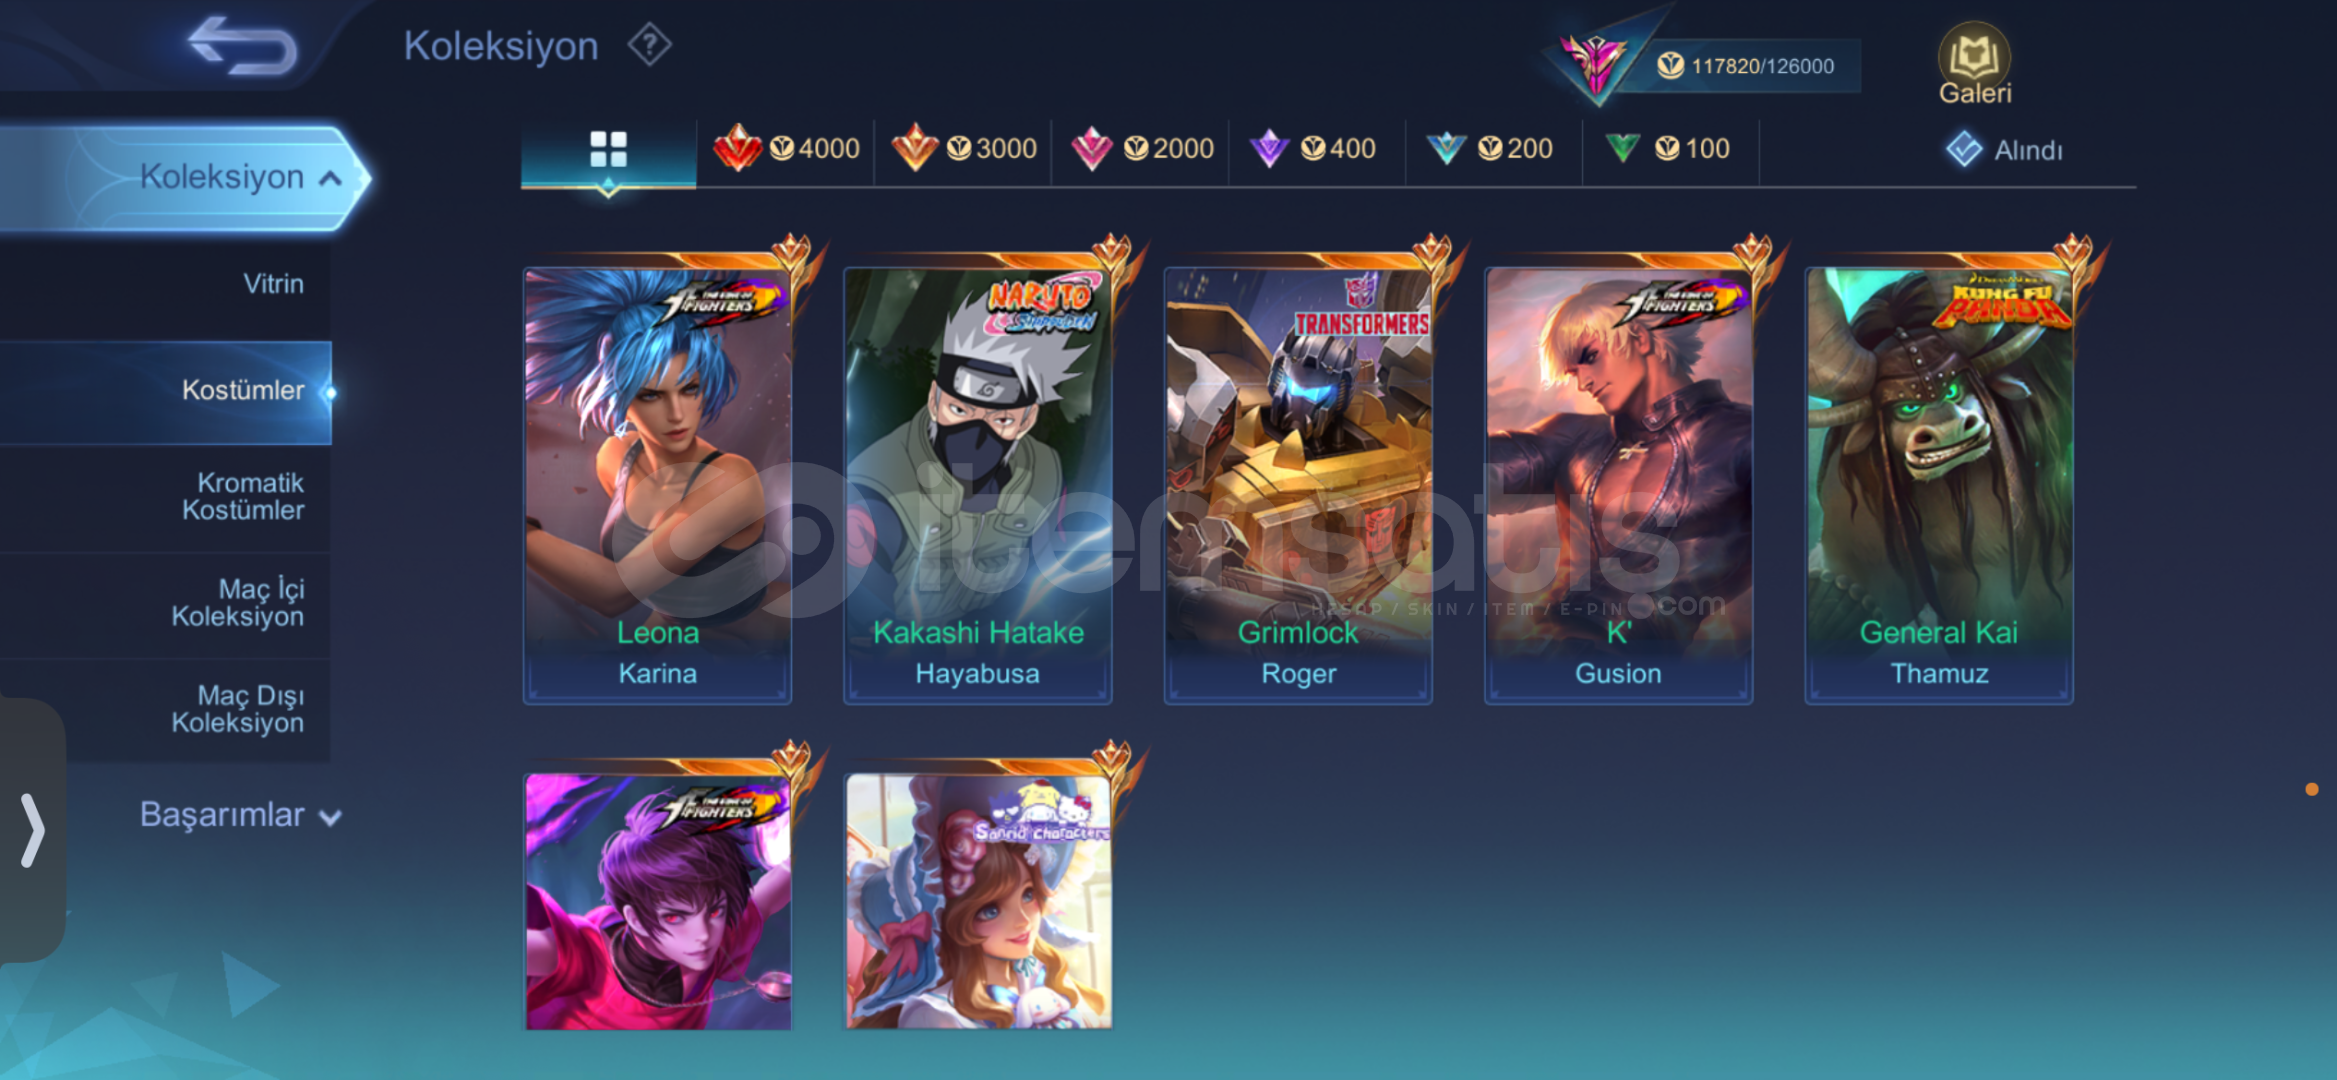Expand the Başarımlar sidebar section
Screen dimensions: 2337x1080
coord(240,815)
